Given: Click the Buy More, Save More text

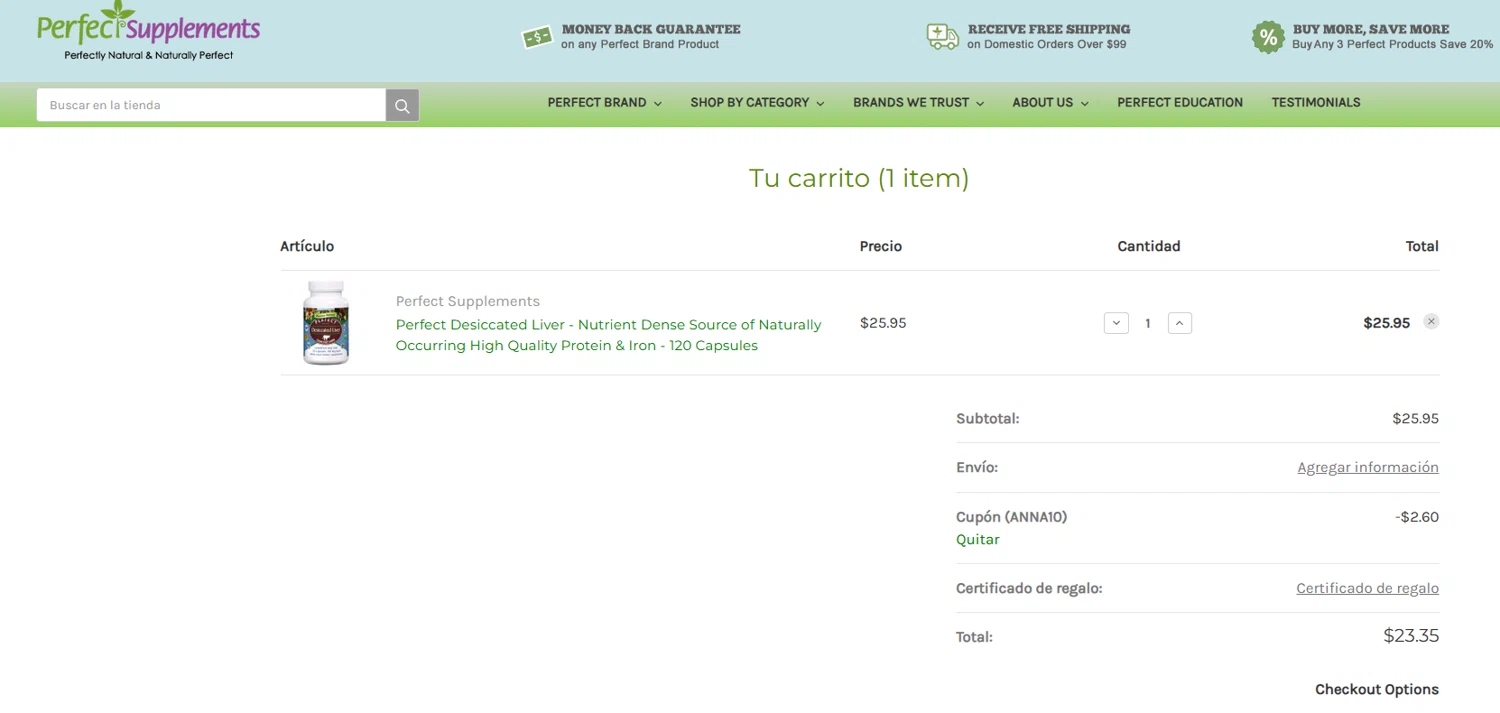Looking at the screenshot, I should click(x=1371, y=29).
